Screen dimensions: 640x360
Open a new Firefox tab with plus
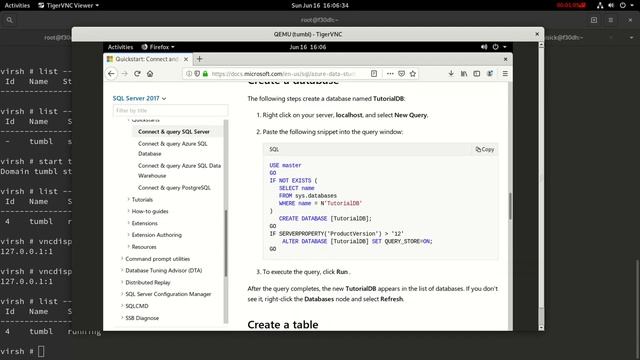tap(200, 59)
